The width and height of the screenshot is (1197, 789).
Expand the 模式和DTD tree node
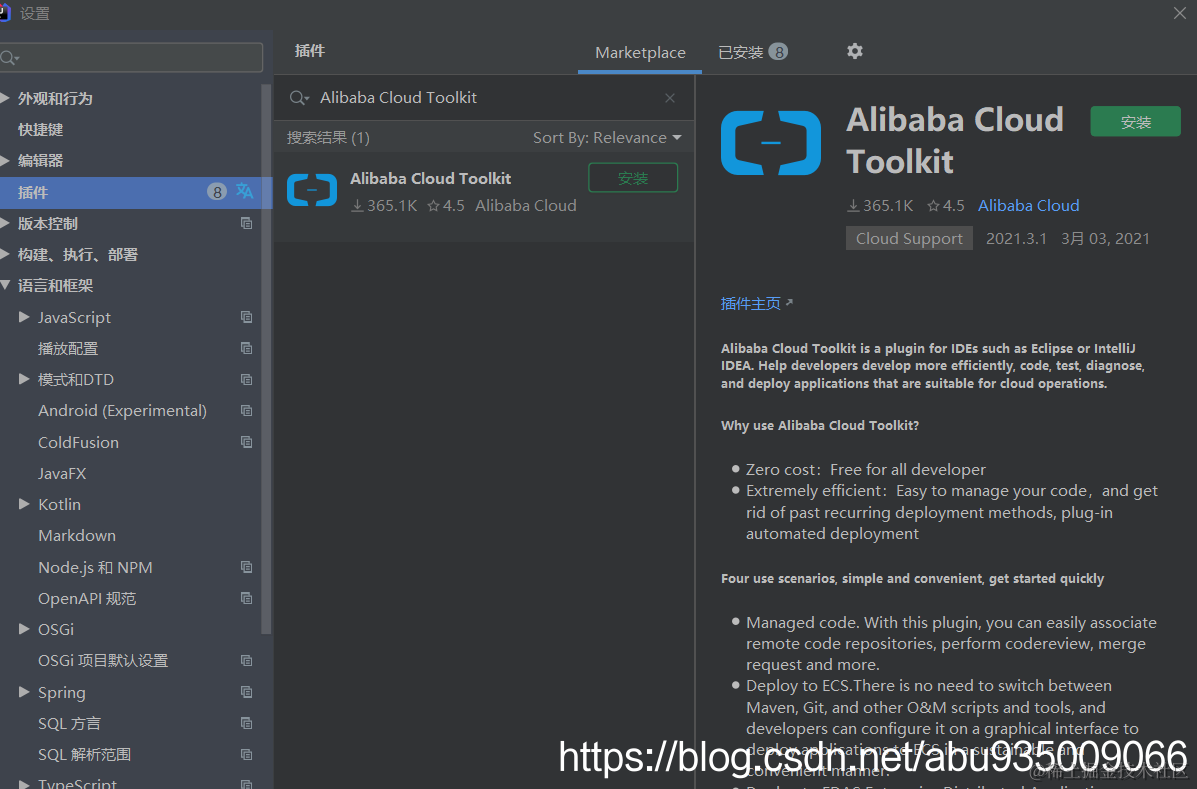[x=24, y=379]
